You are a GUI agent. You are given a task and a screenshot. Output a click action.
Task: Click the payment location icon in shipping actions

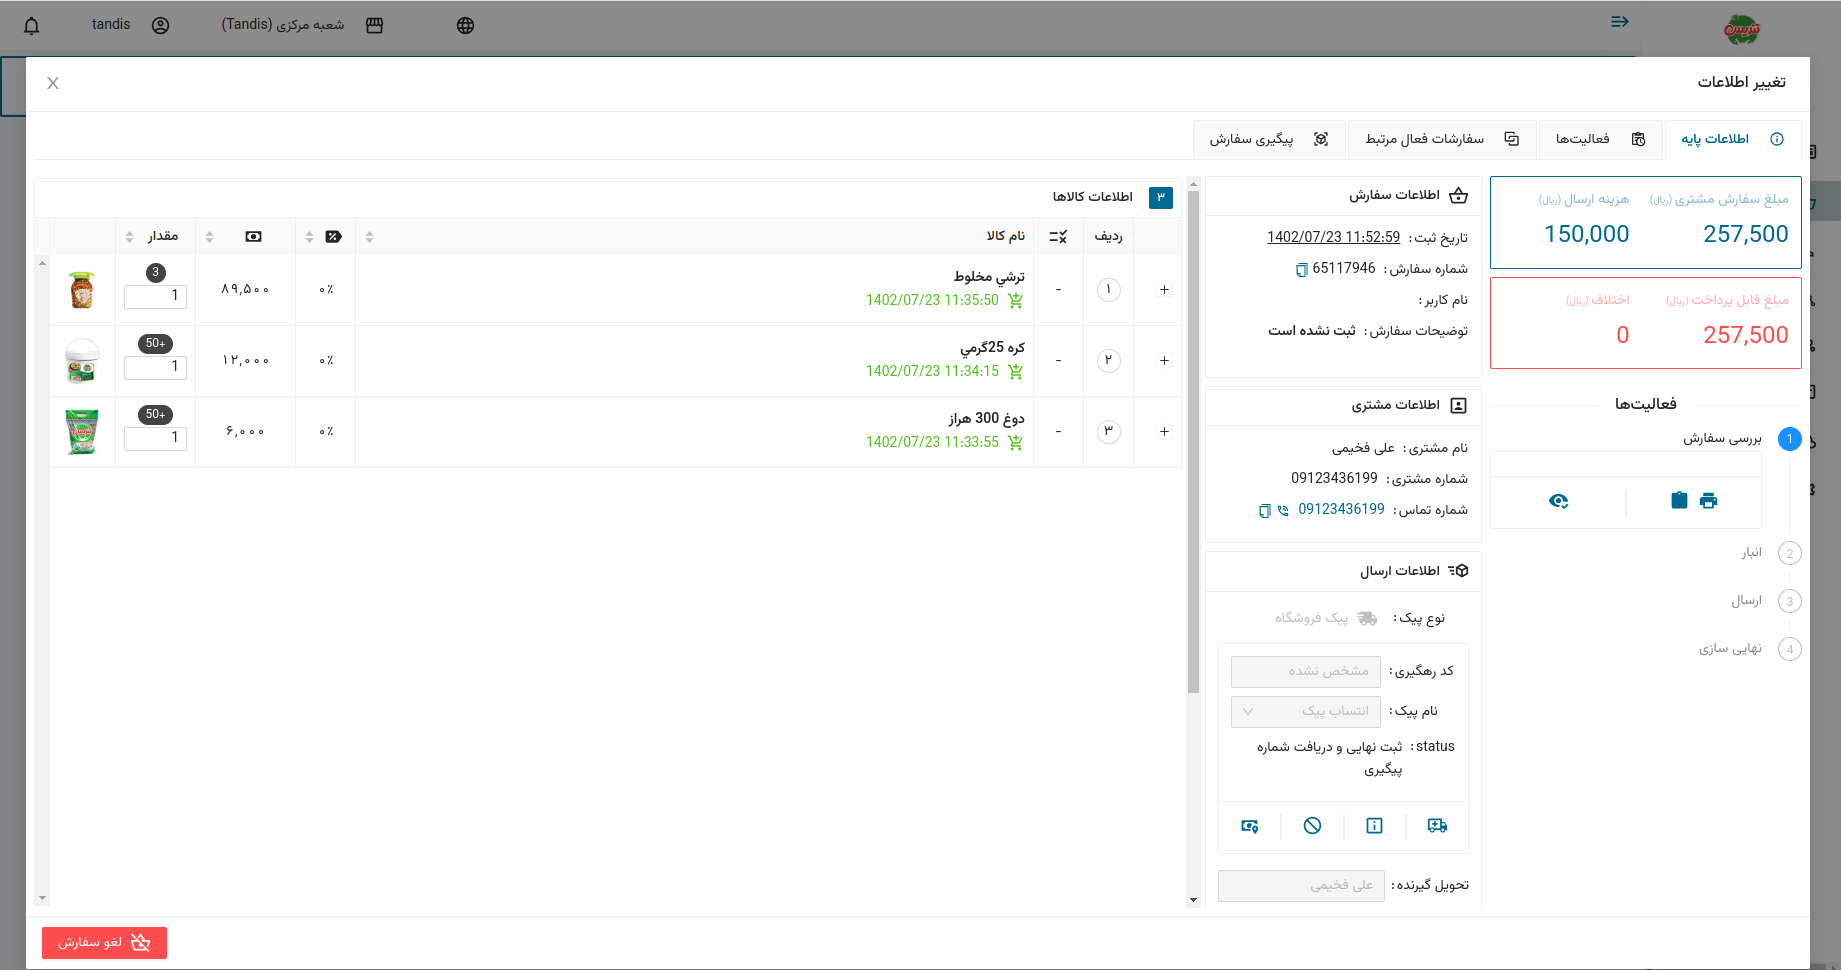[1250, 826]
